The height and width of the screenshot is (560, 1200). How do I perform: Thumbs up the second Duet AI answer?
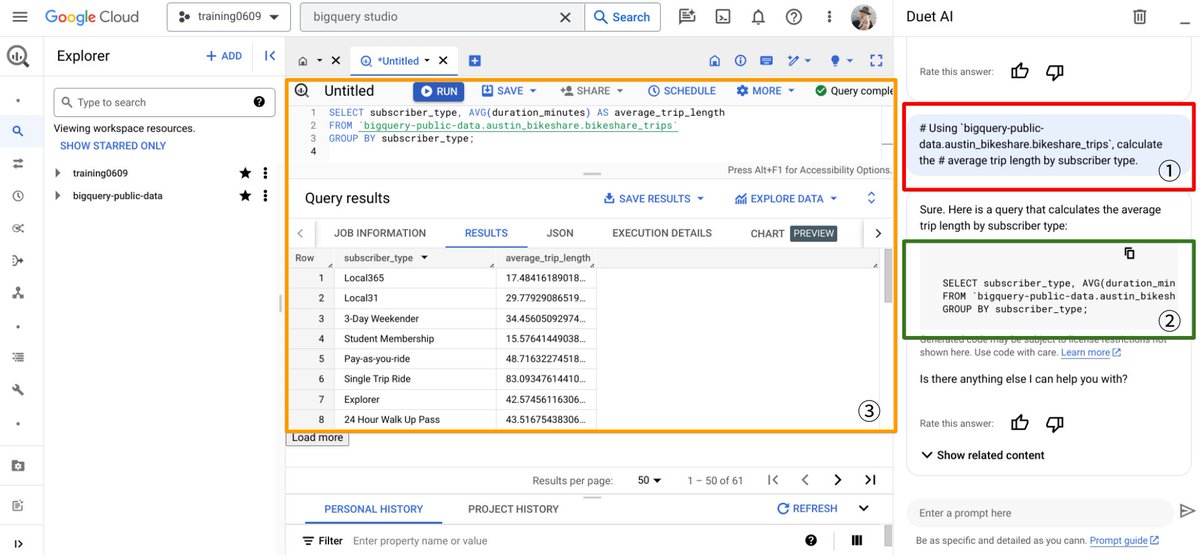coord(1019,423)
